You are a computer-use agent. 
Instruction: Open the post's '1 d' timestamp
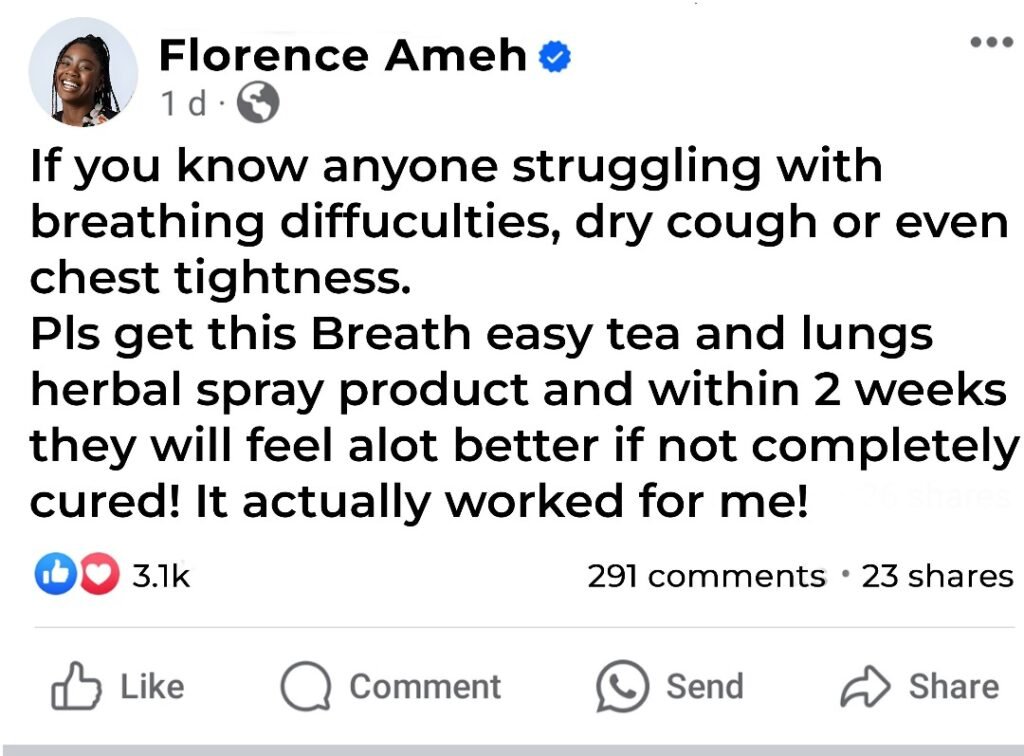(180, 104)
